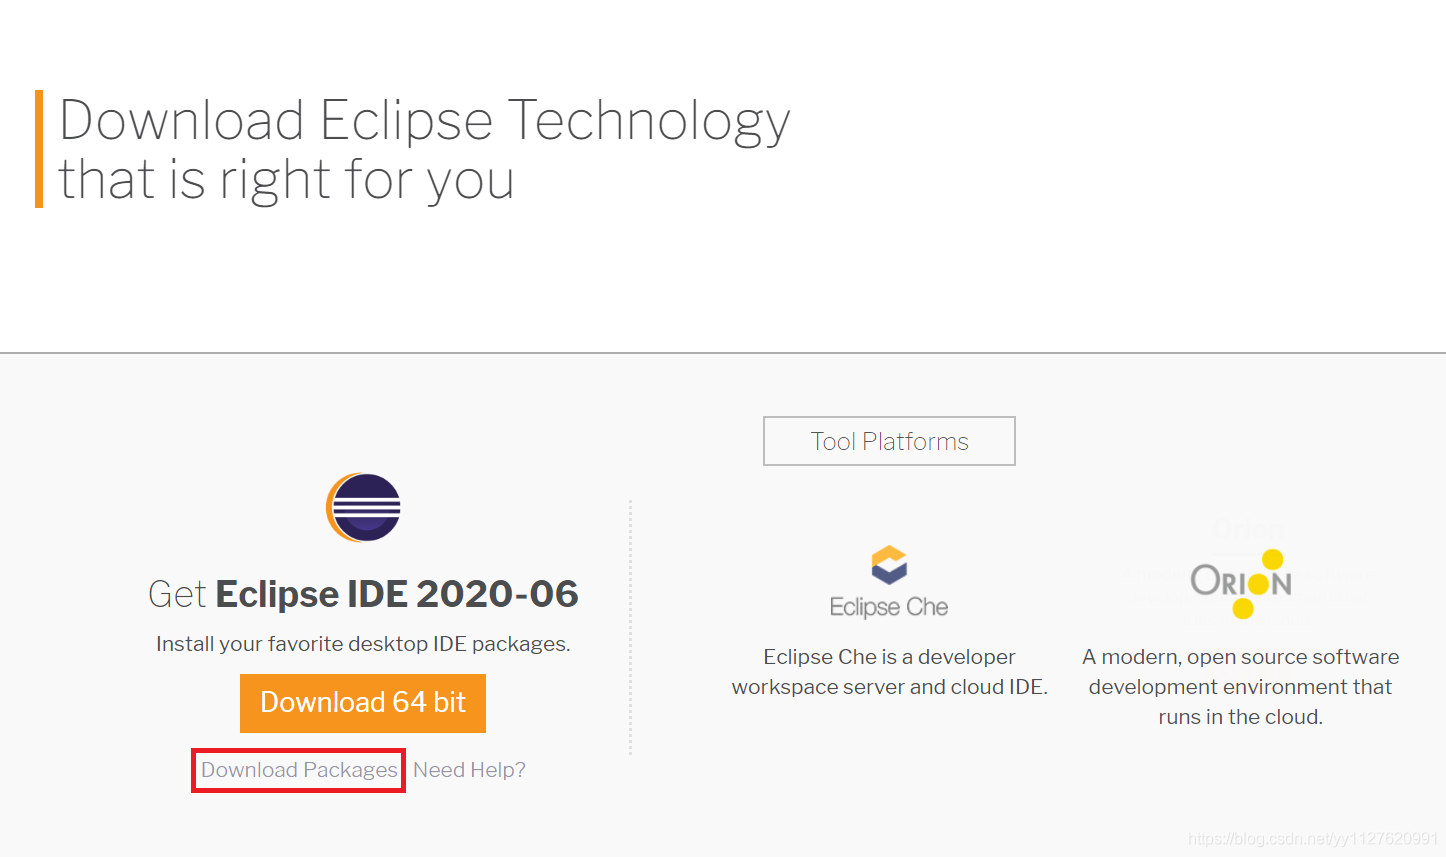Click the Eclipse IDE logo icon
This screenshot has width=1446, height=857.
point(363,507)
